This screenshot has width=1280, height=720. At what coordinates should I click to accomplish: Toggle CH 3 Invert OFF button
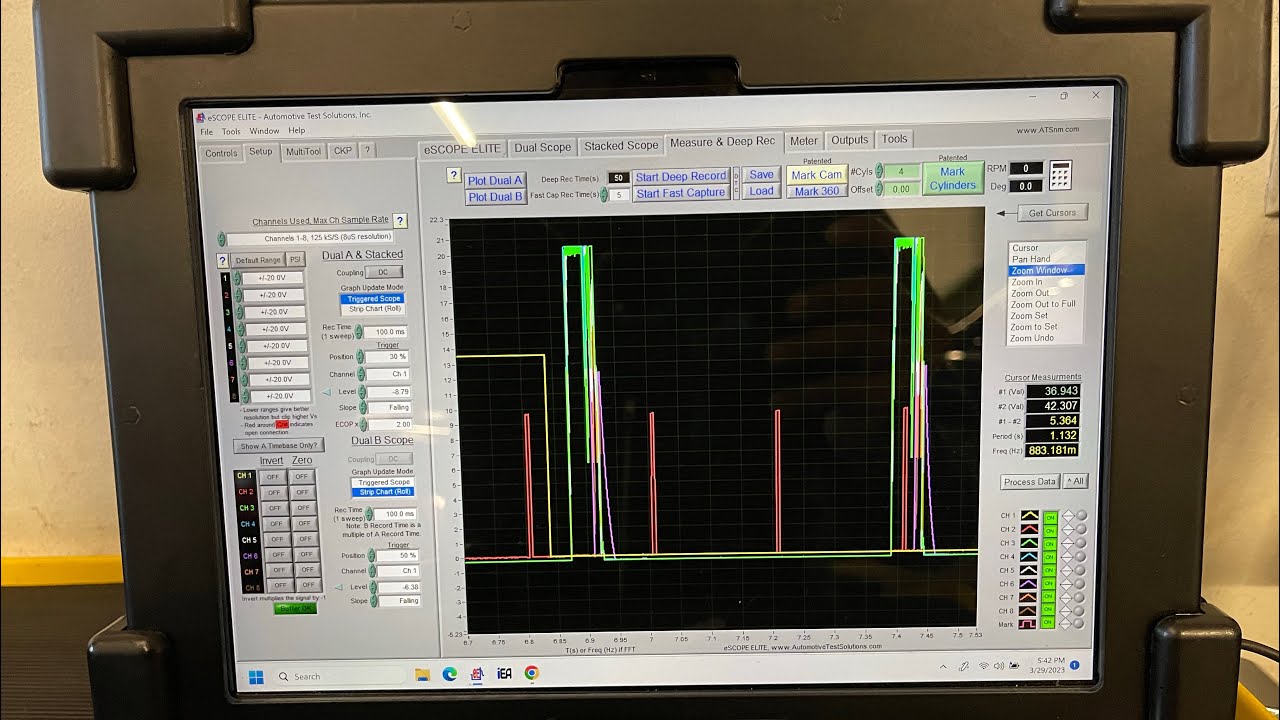click(275, 508)
